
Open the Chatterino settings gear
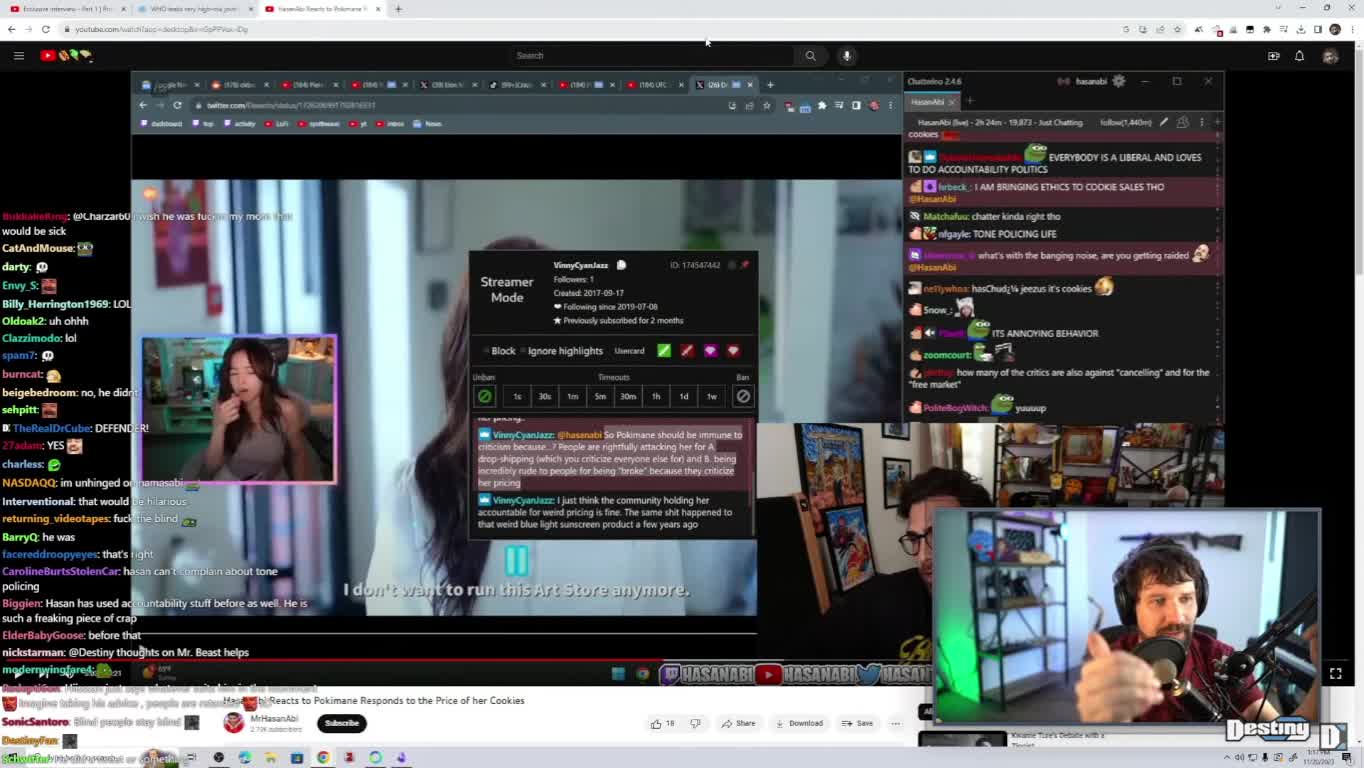1119,81
